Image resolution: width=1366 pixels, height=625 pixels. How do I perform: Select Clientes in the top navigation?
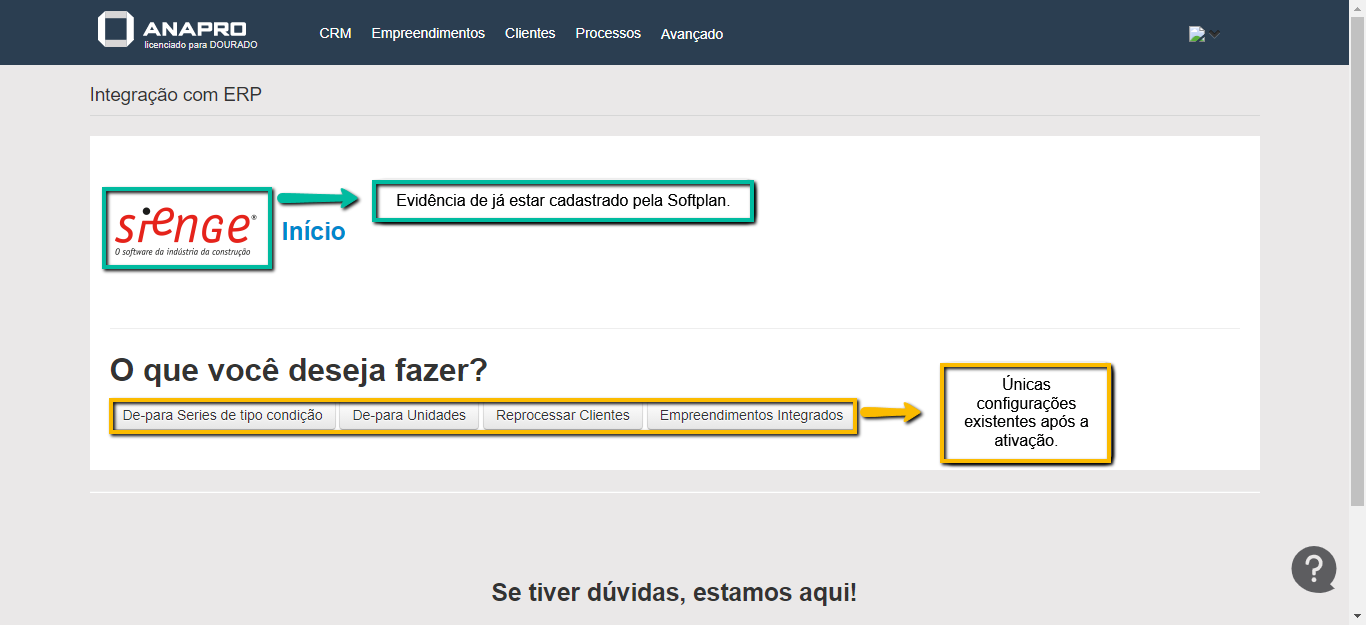click(530, 33)
